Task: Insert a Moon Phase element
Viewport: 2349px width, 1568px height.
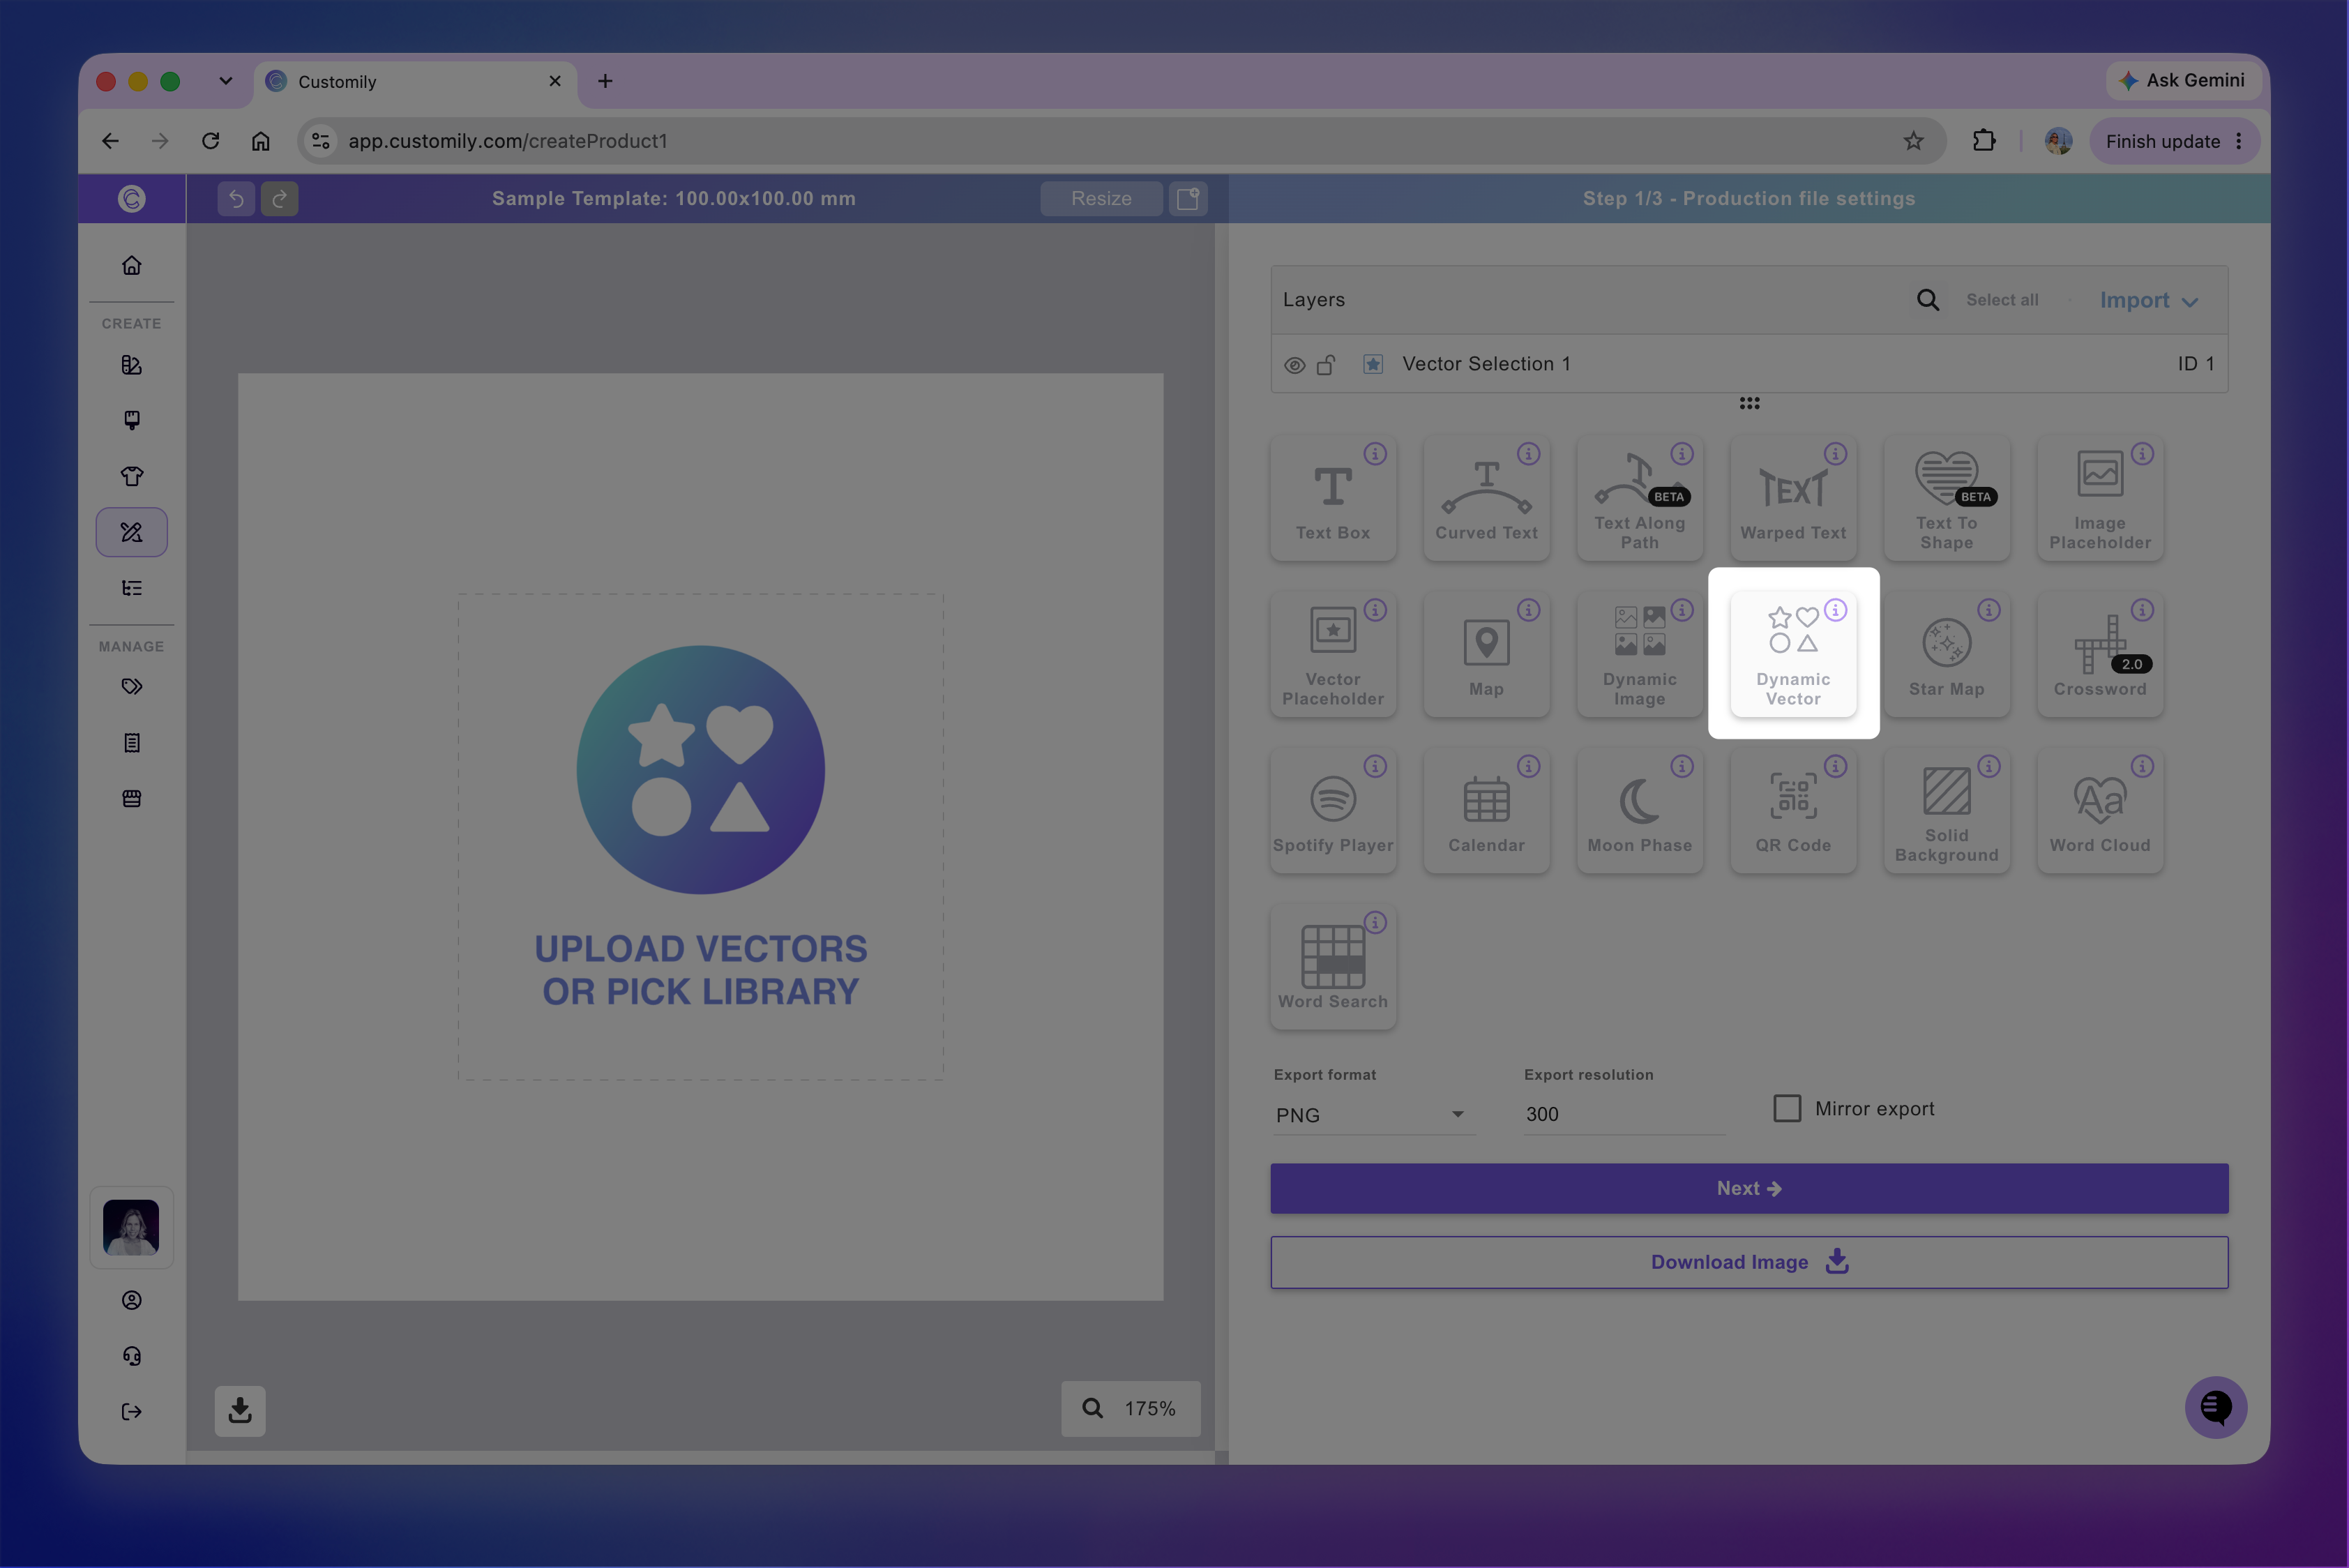Action: pyautogui.click(x=1639, y=810)
